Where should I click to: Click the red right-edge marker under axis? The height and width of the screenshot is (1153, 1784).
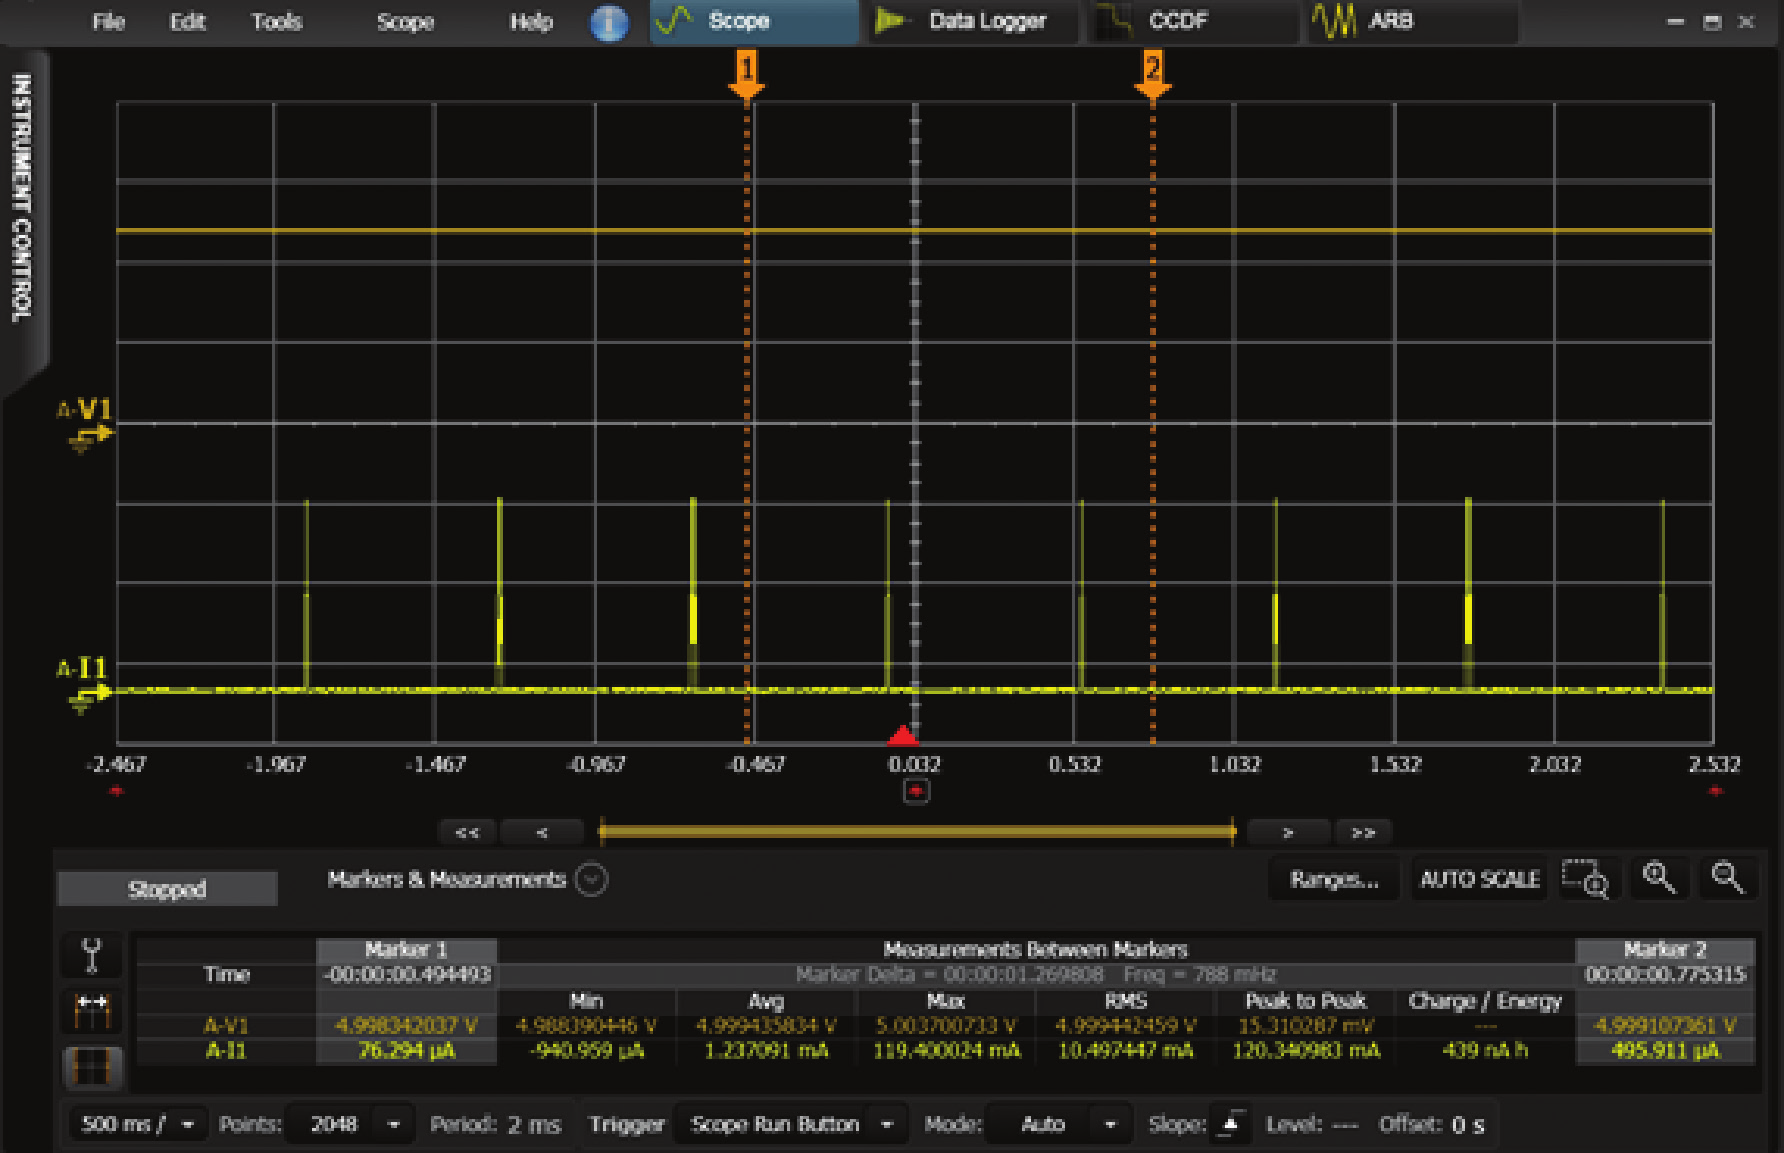click(1715, 791)
